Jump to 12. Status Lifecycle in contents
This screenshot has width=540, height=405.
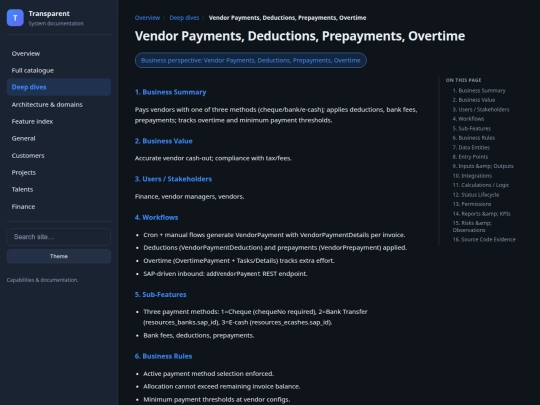pyautogui.click(x=476, y=195)
